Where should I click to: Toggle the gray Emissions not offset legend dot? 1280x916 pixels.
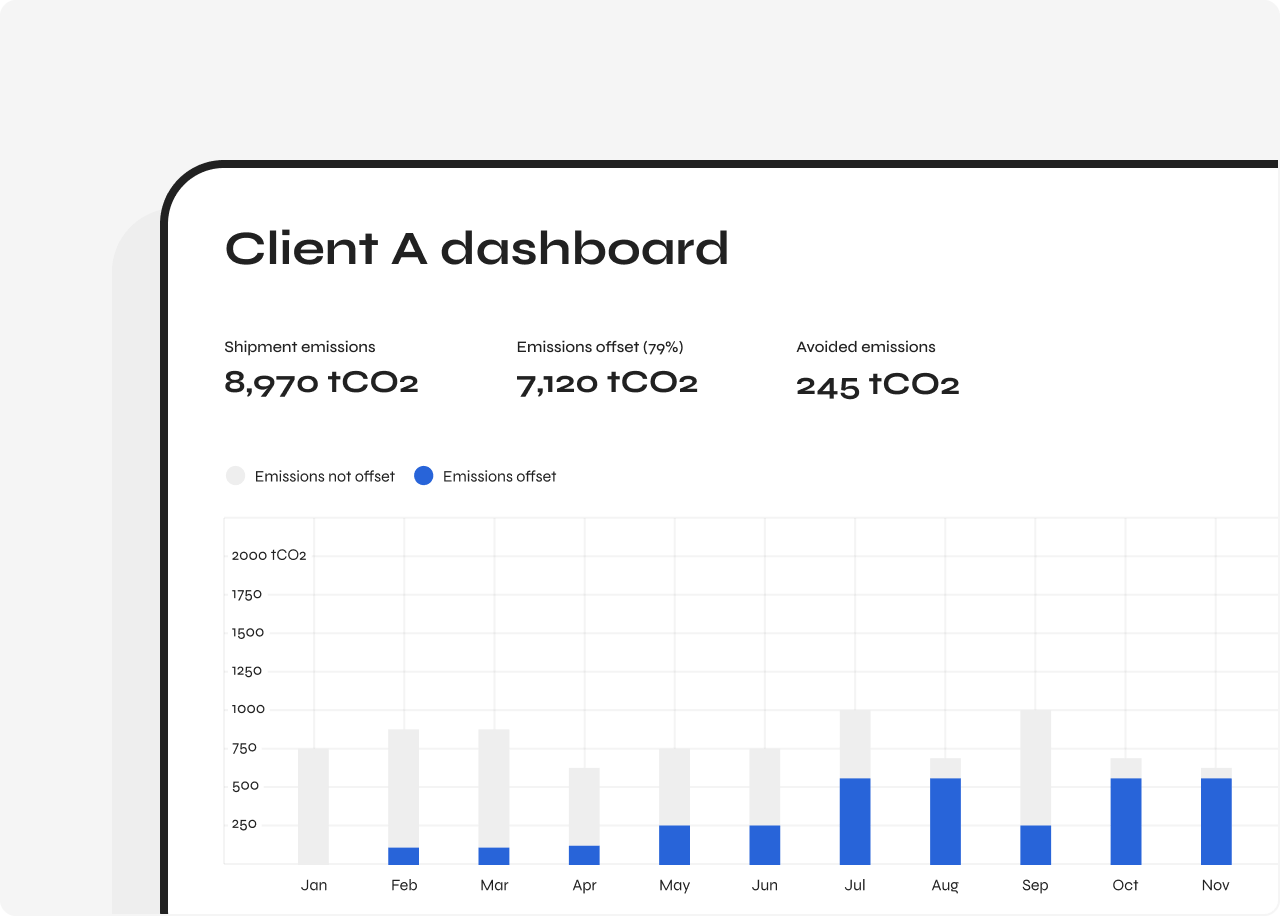point(235,475)
